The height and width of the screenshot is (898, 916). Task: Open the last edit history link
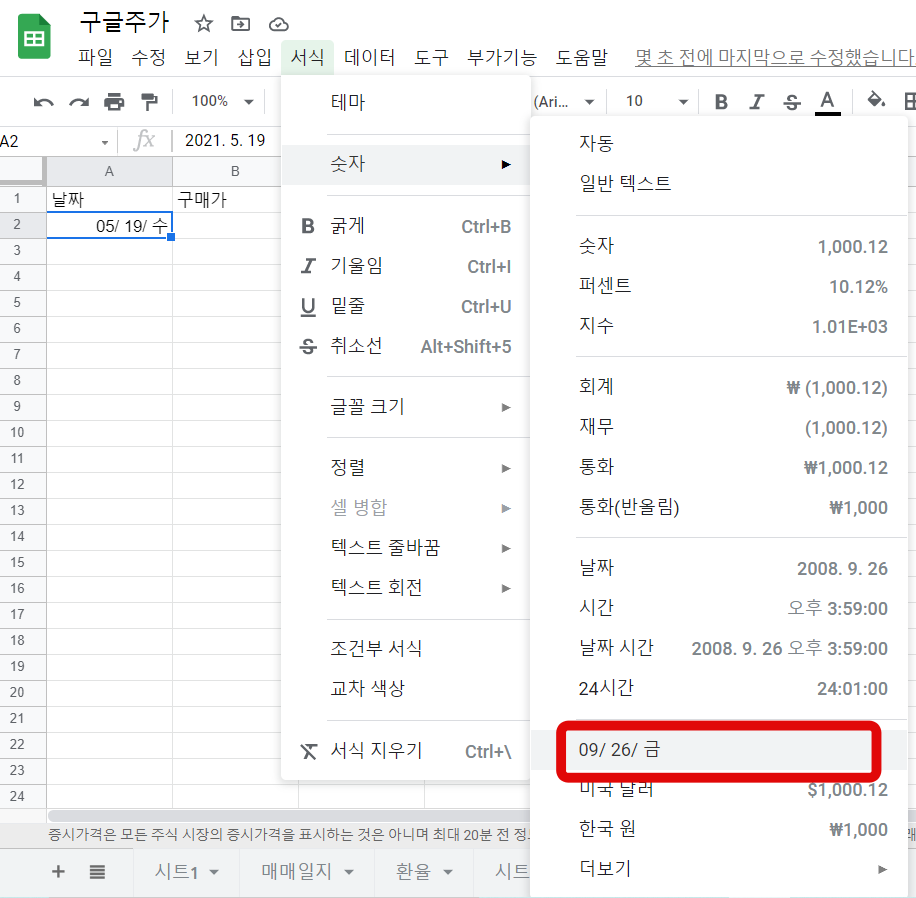coord(775,58)
